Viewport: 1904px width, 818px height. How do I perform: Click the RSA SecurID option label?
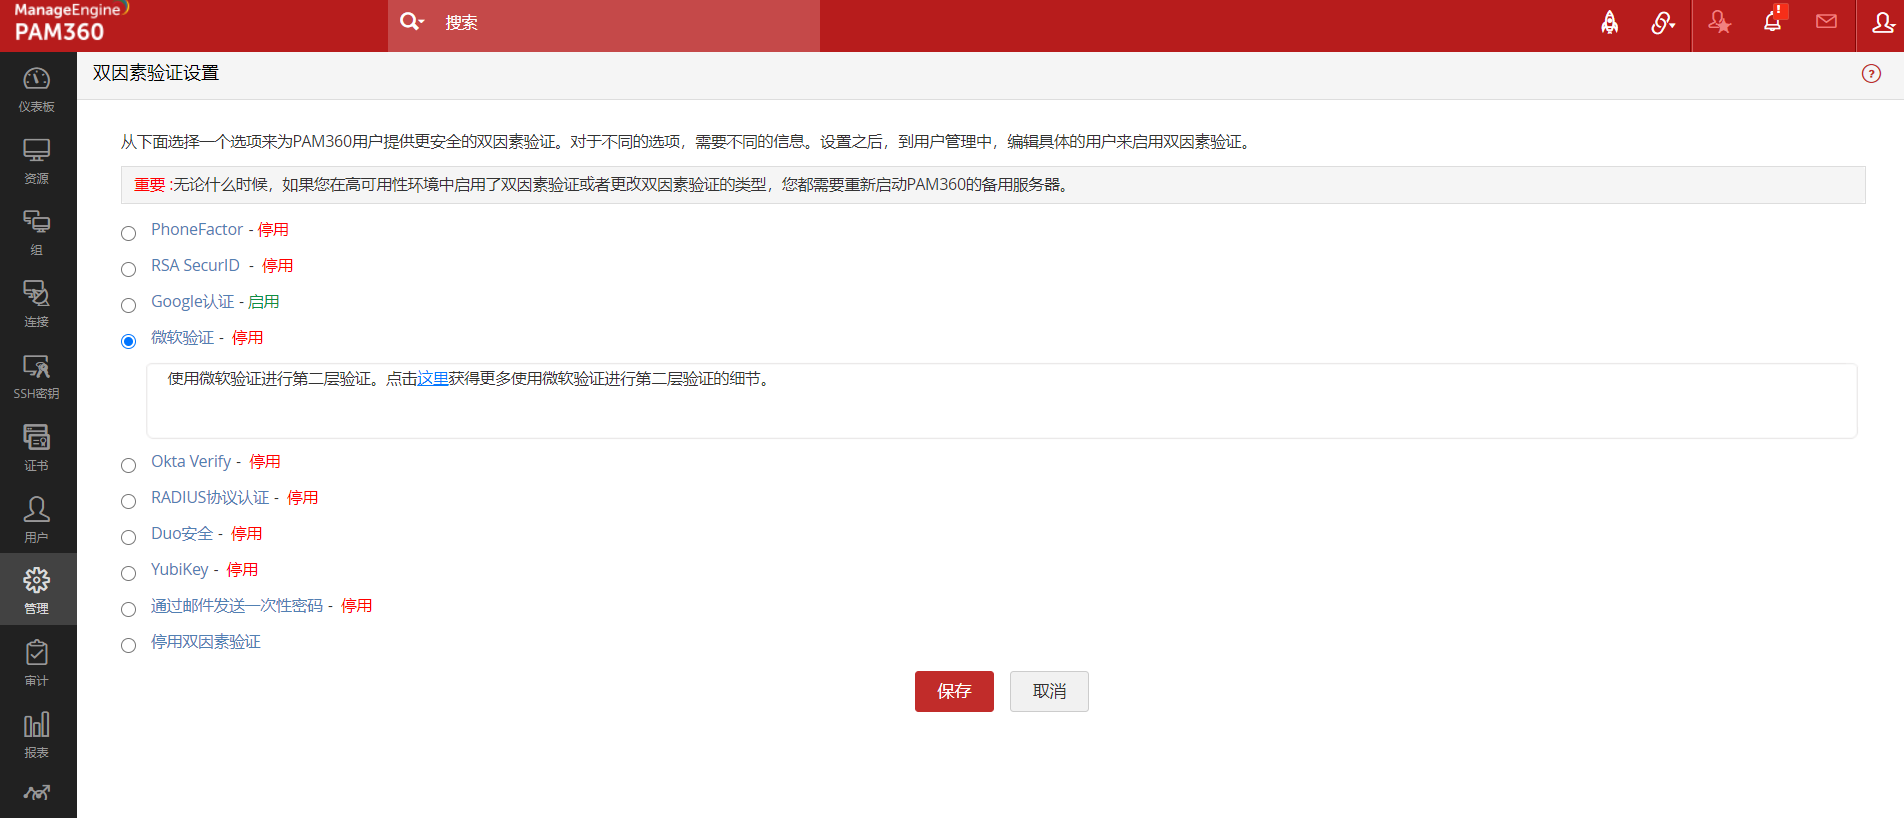[x=196, y=266]
